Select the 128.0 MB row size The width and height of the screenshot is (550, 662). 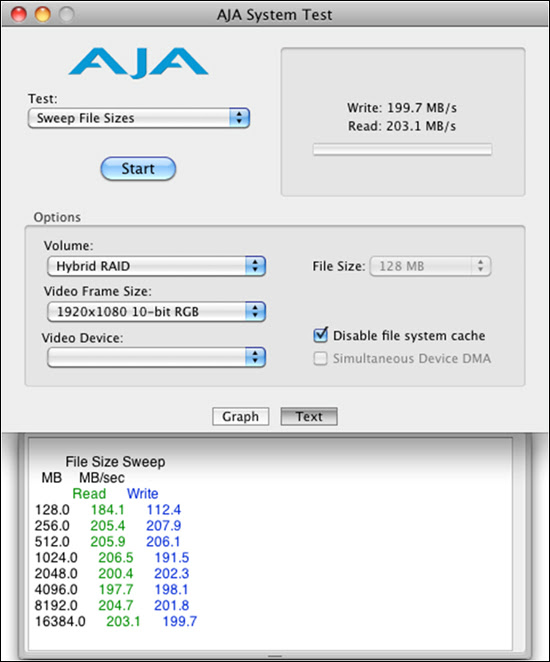[x=52, y=510]
